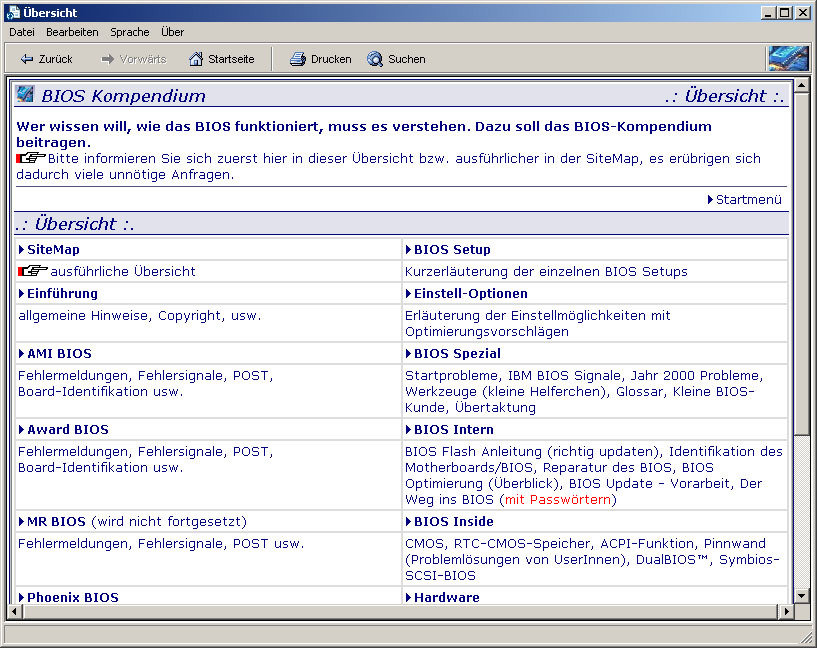The width and height of the screenshot is (817, 648).
Task: Click the pointing hand icon before 'Bitte informieren'
Action: click(x=31, y=158)
